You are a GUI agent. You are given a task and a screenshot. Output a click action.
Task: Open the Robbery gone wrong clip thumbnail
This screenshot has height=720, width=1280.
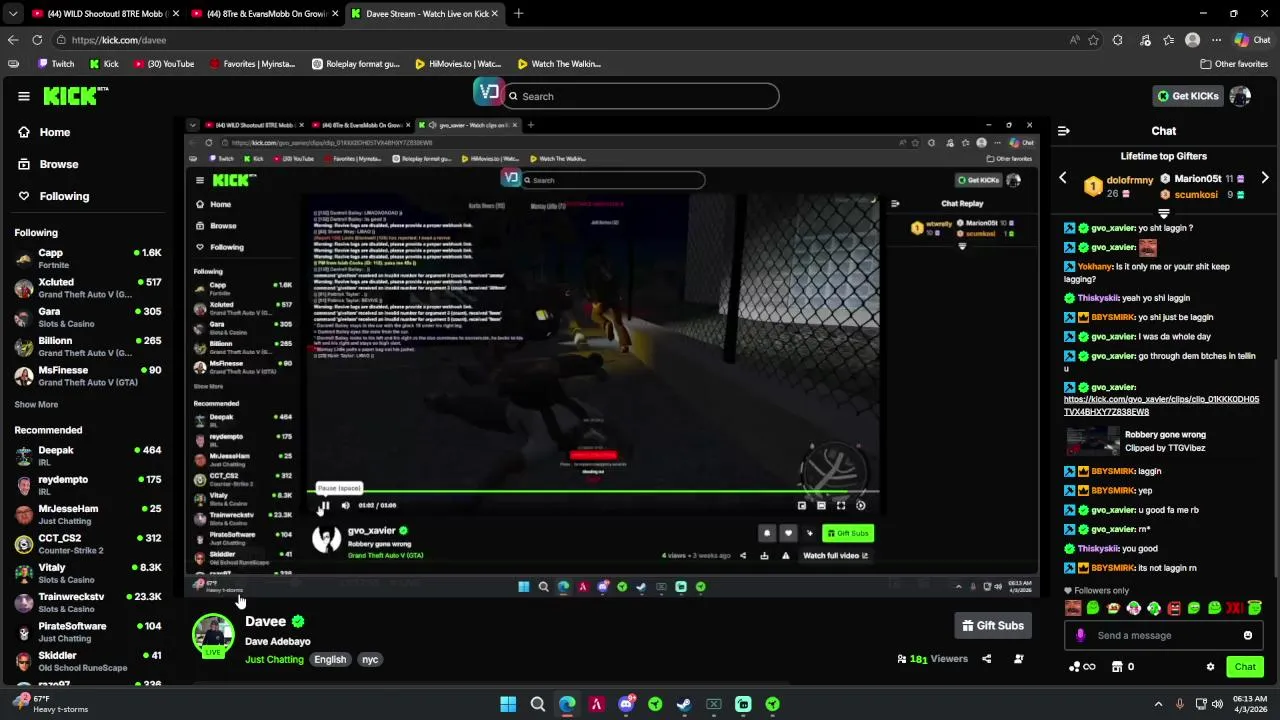[x=1093, y=441]
